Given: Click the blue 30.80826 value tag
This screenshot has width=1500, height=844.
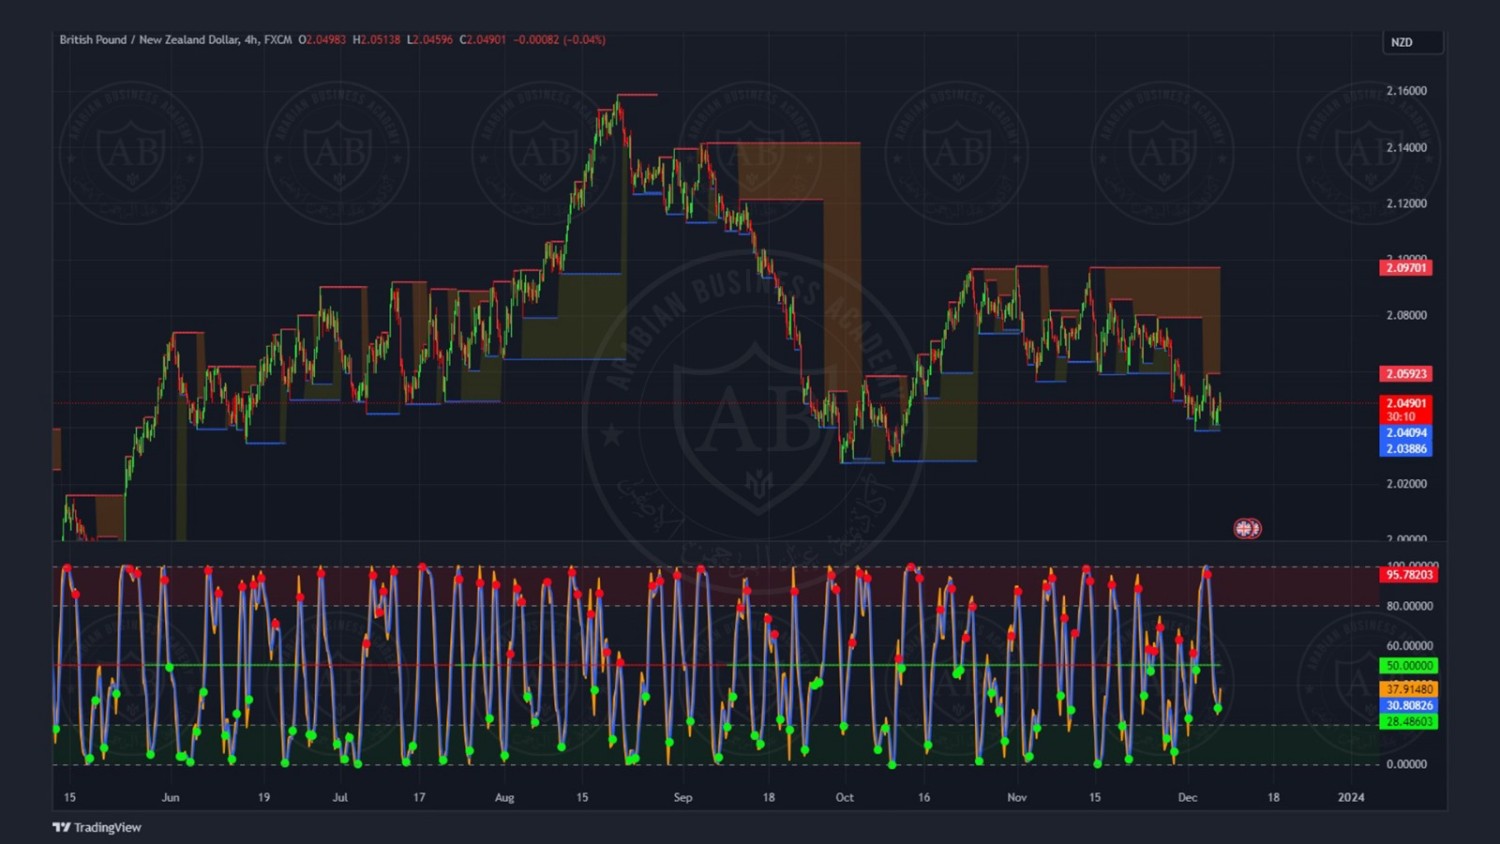Looking at the screenshot, I should coord(1409,706).
